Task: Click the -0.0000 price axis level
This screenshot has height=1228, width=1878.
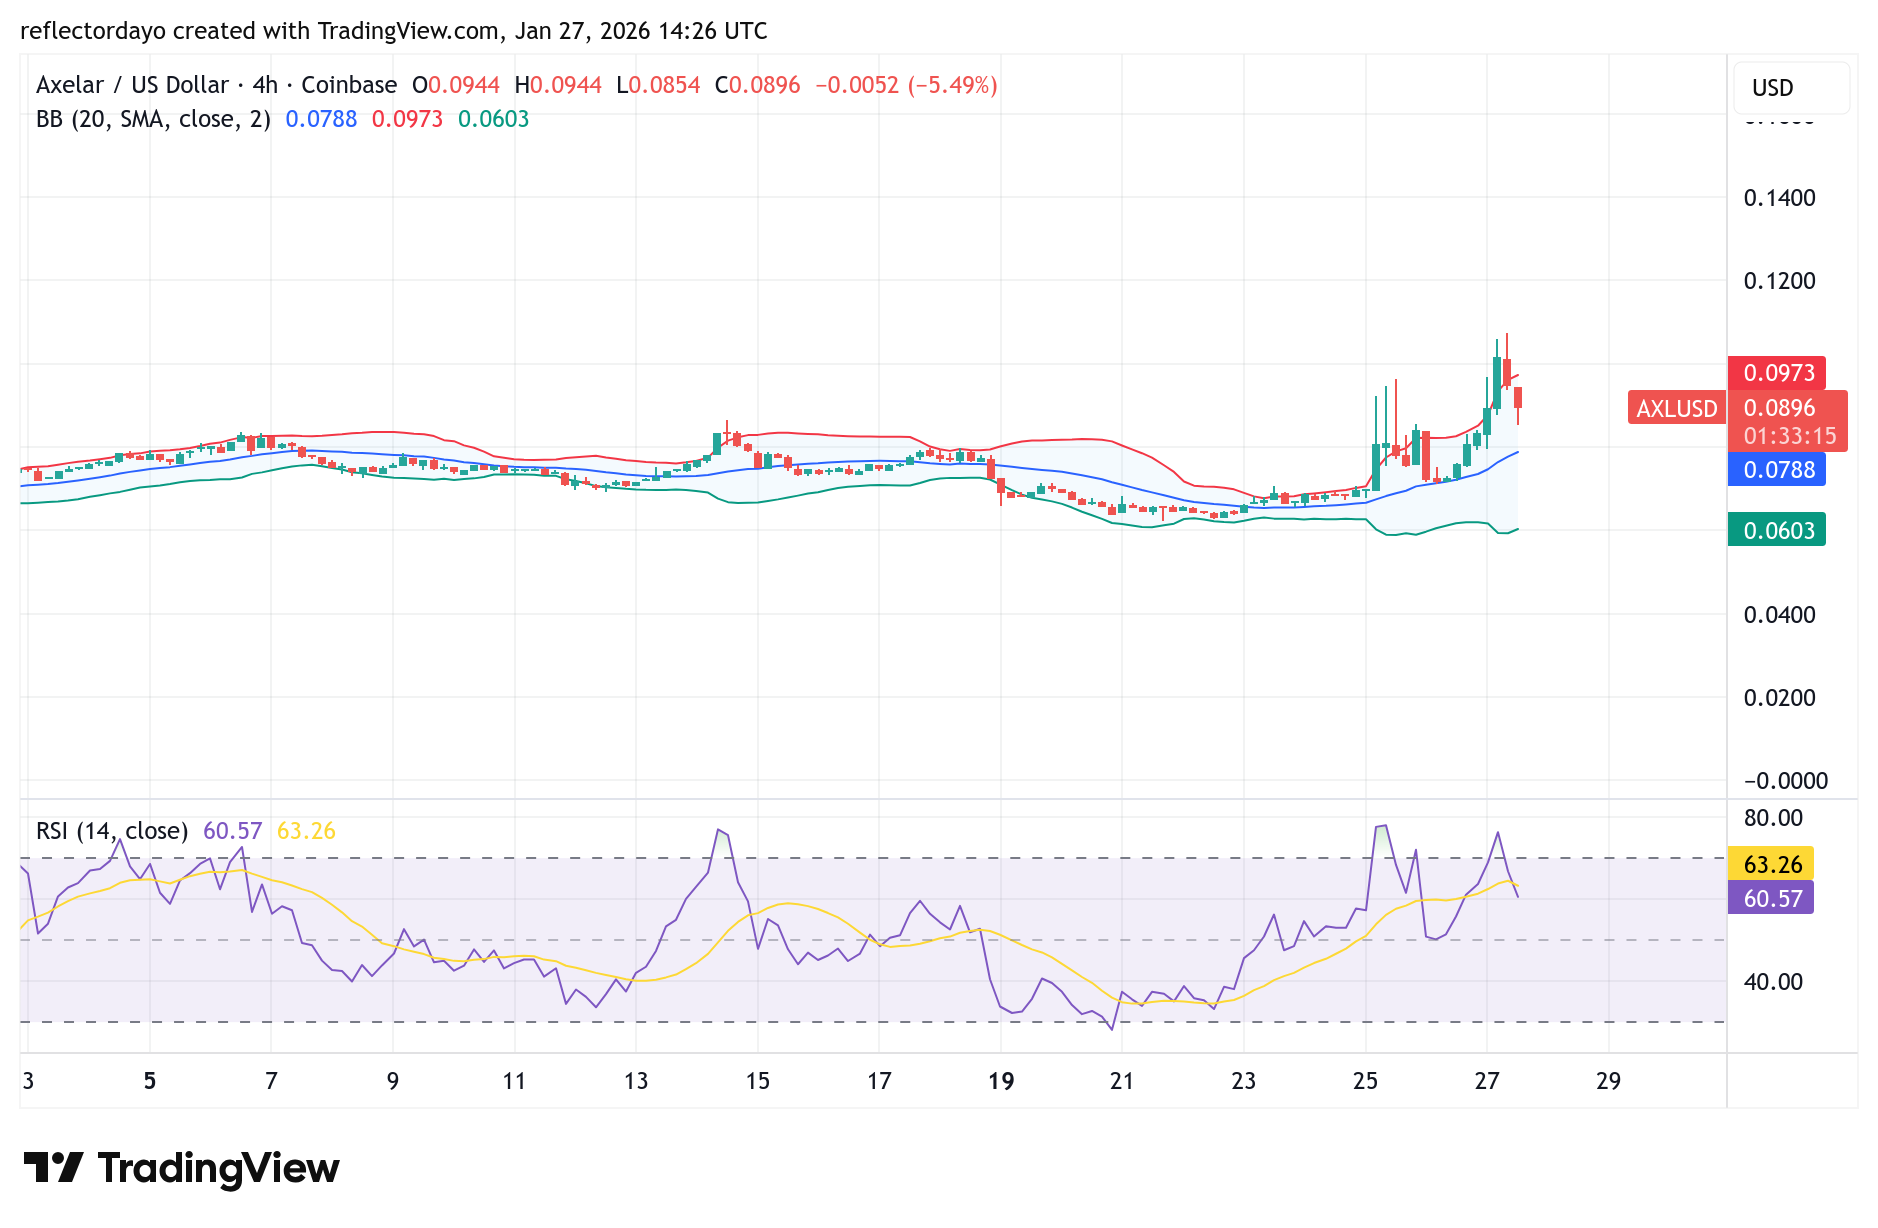Action: [x=1785, y=781]
